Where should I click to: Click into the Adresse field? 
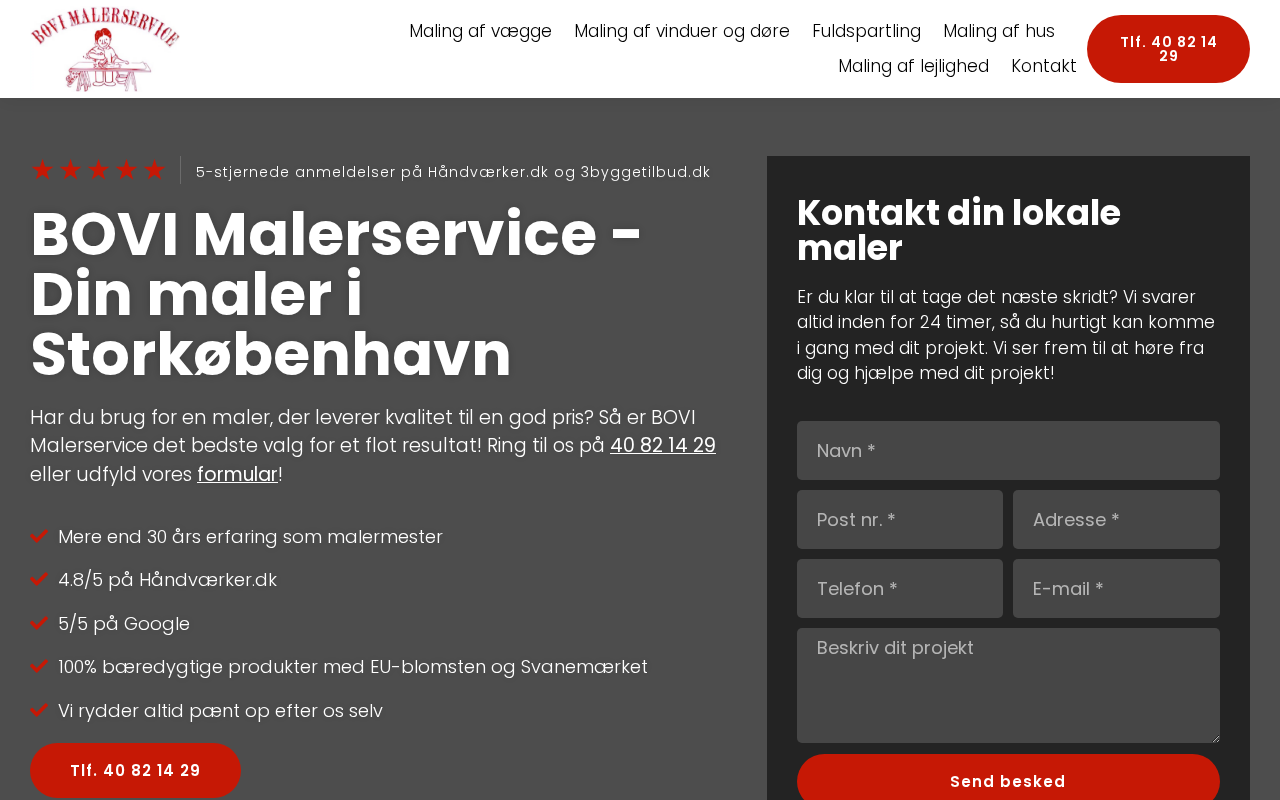[1116, 519]
